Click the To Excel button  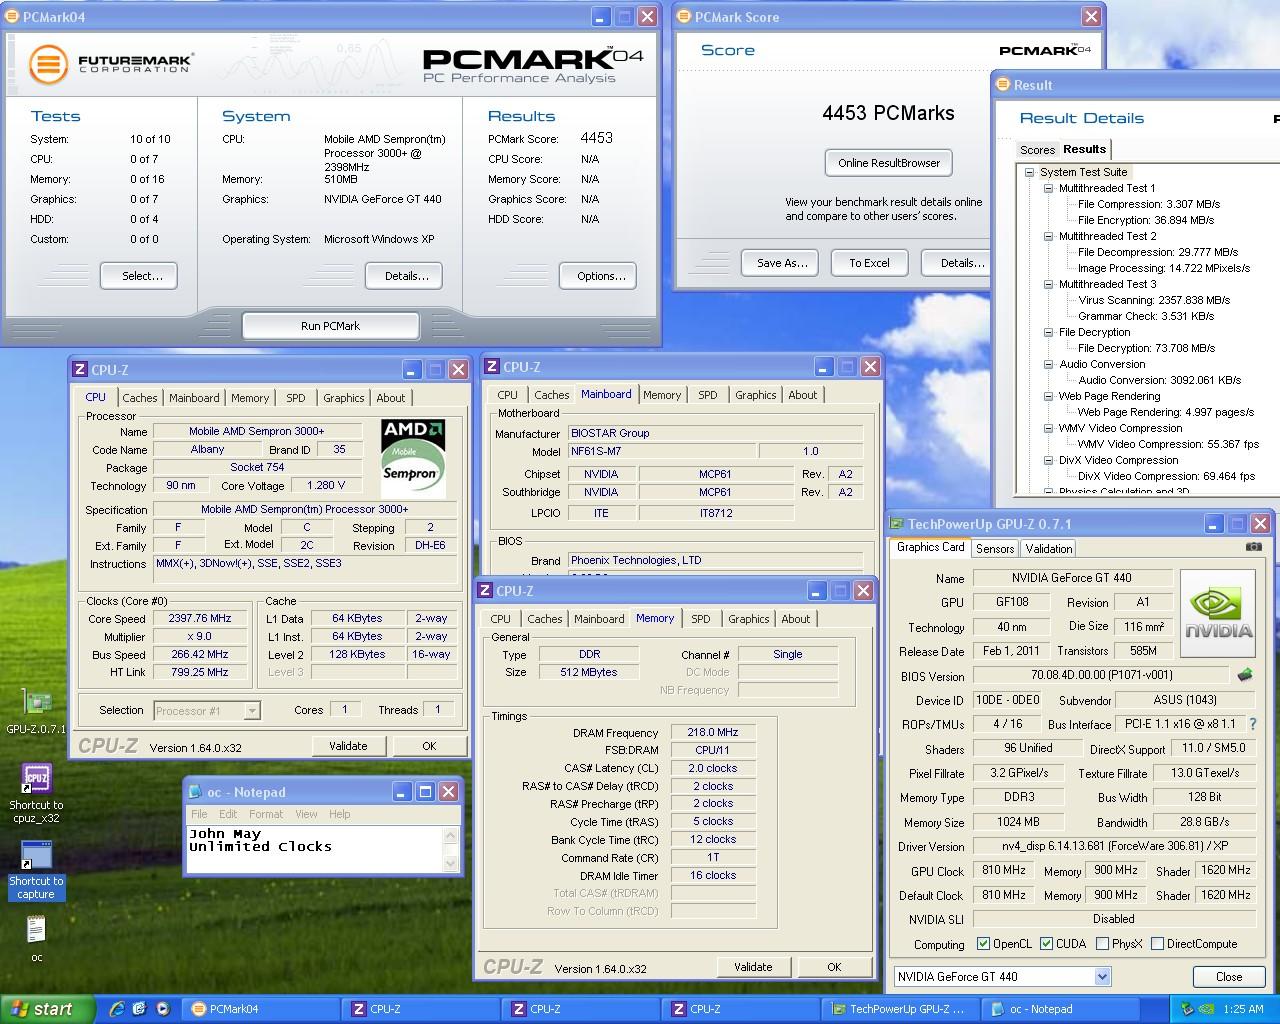click(869, 263)
